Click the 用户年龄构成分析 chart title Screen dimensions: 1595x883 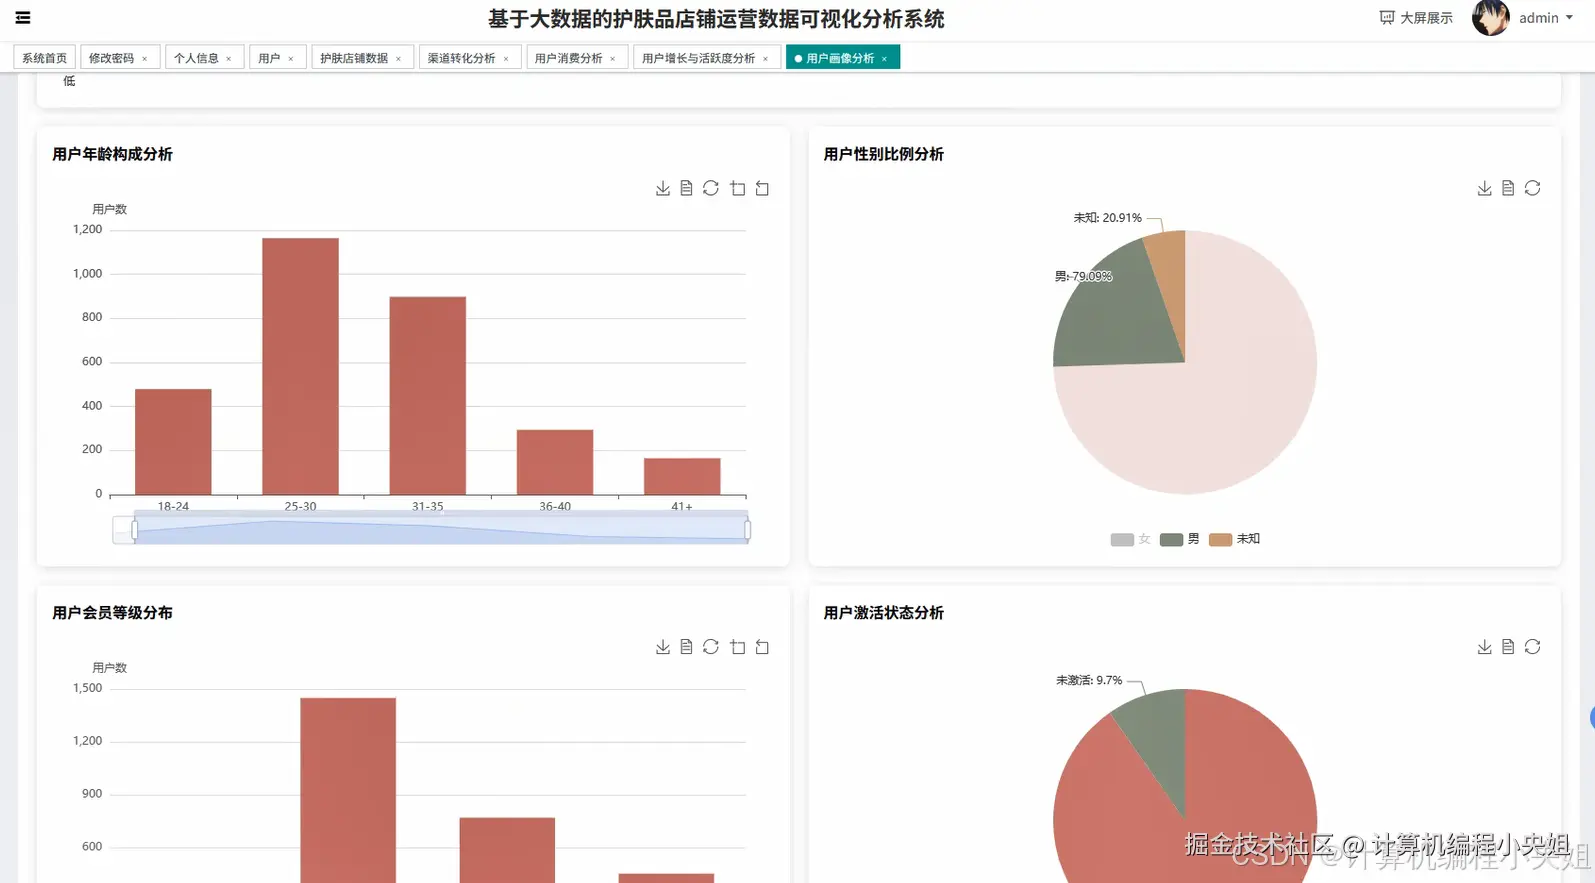[112, 154]
